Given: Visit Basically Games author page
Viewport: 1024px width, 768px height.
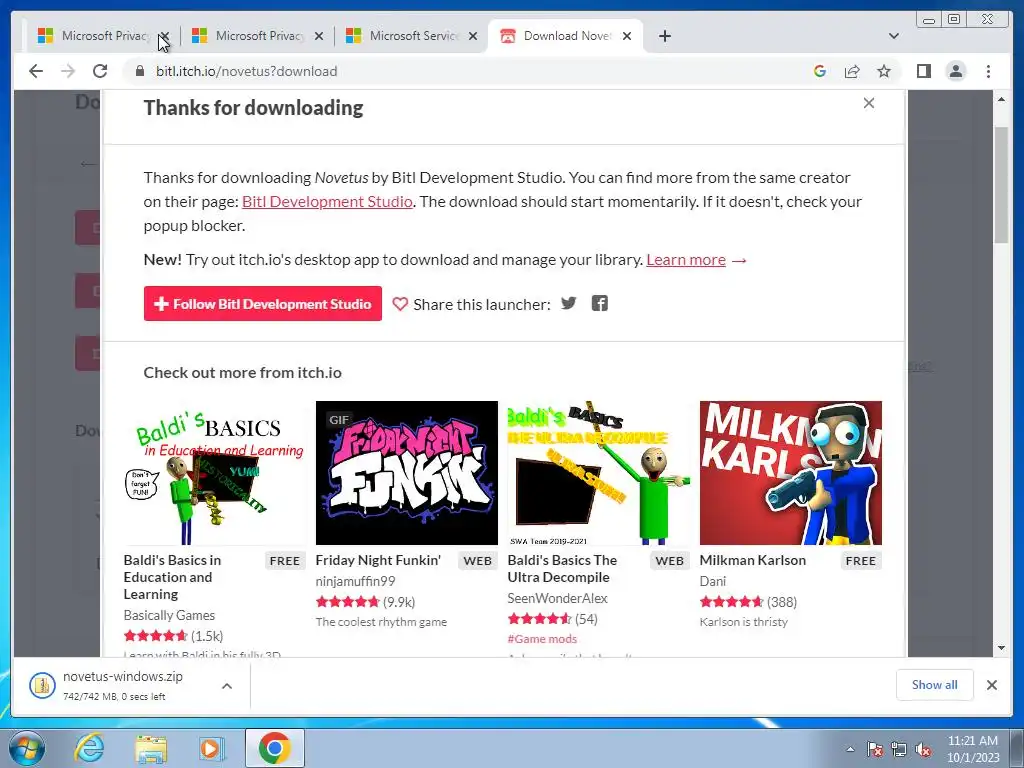Looking at the screenshot, I should pos(169,615).
